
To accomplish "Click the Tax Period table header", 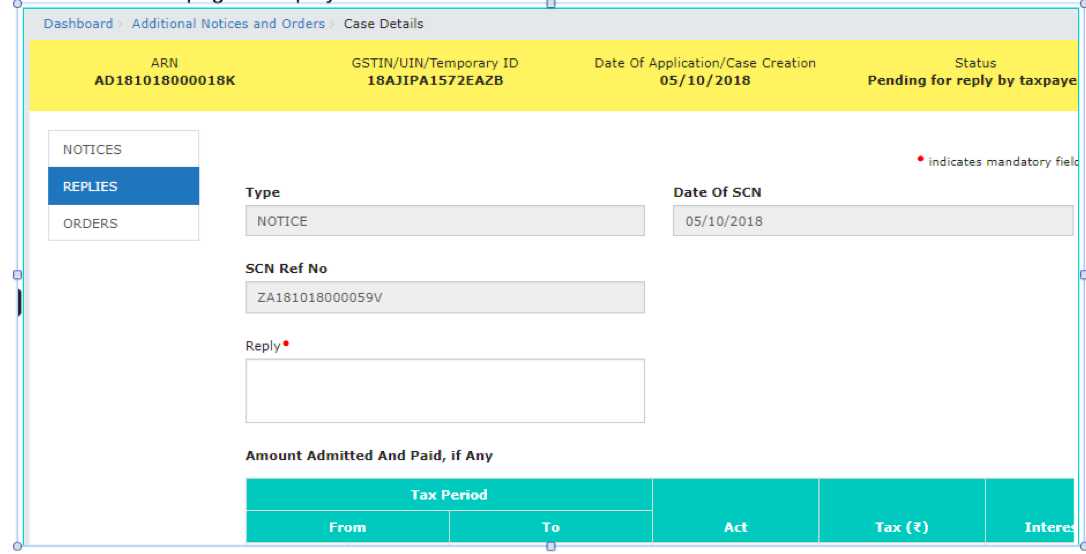I will click(449, 494).
